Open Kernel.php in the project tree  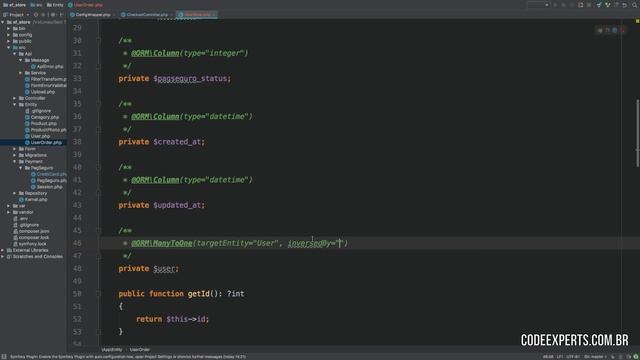click(33, 199)
